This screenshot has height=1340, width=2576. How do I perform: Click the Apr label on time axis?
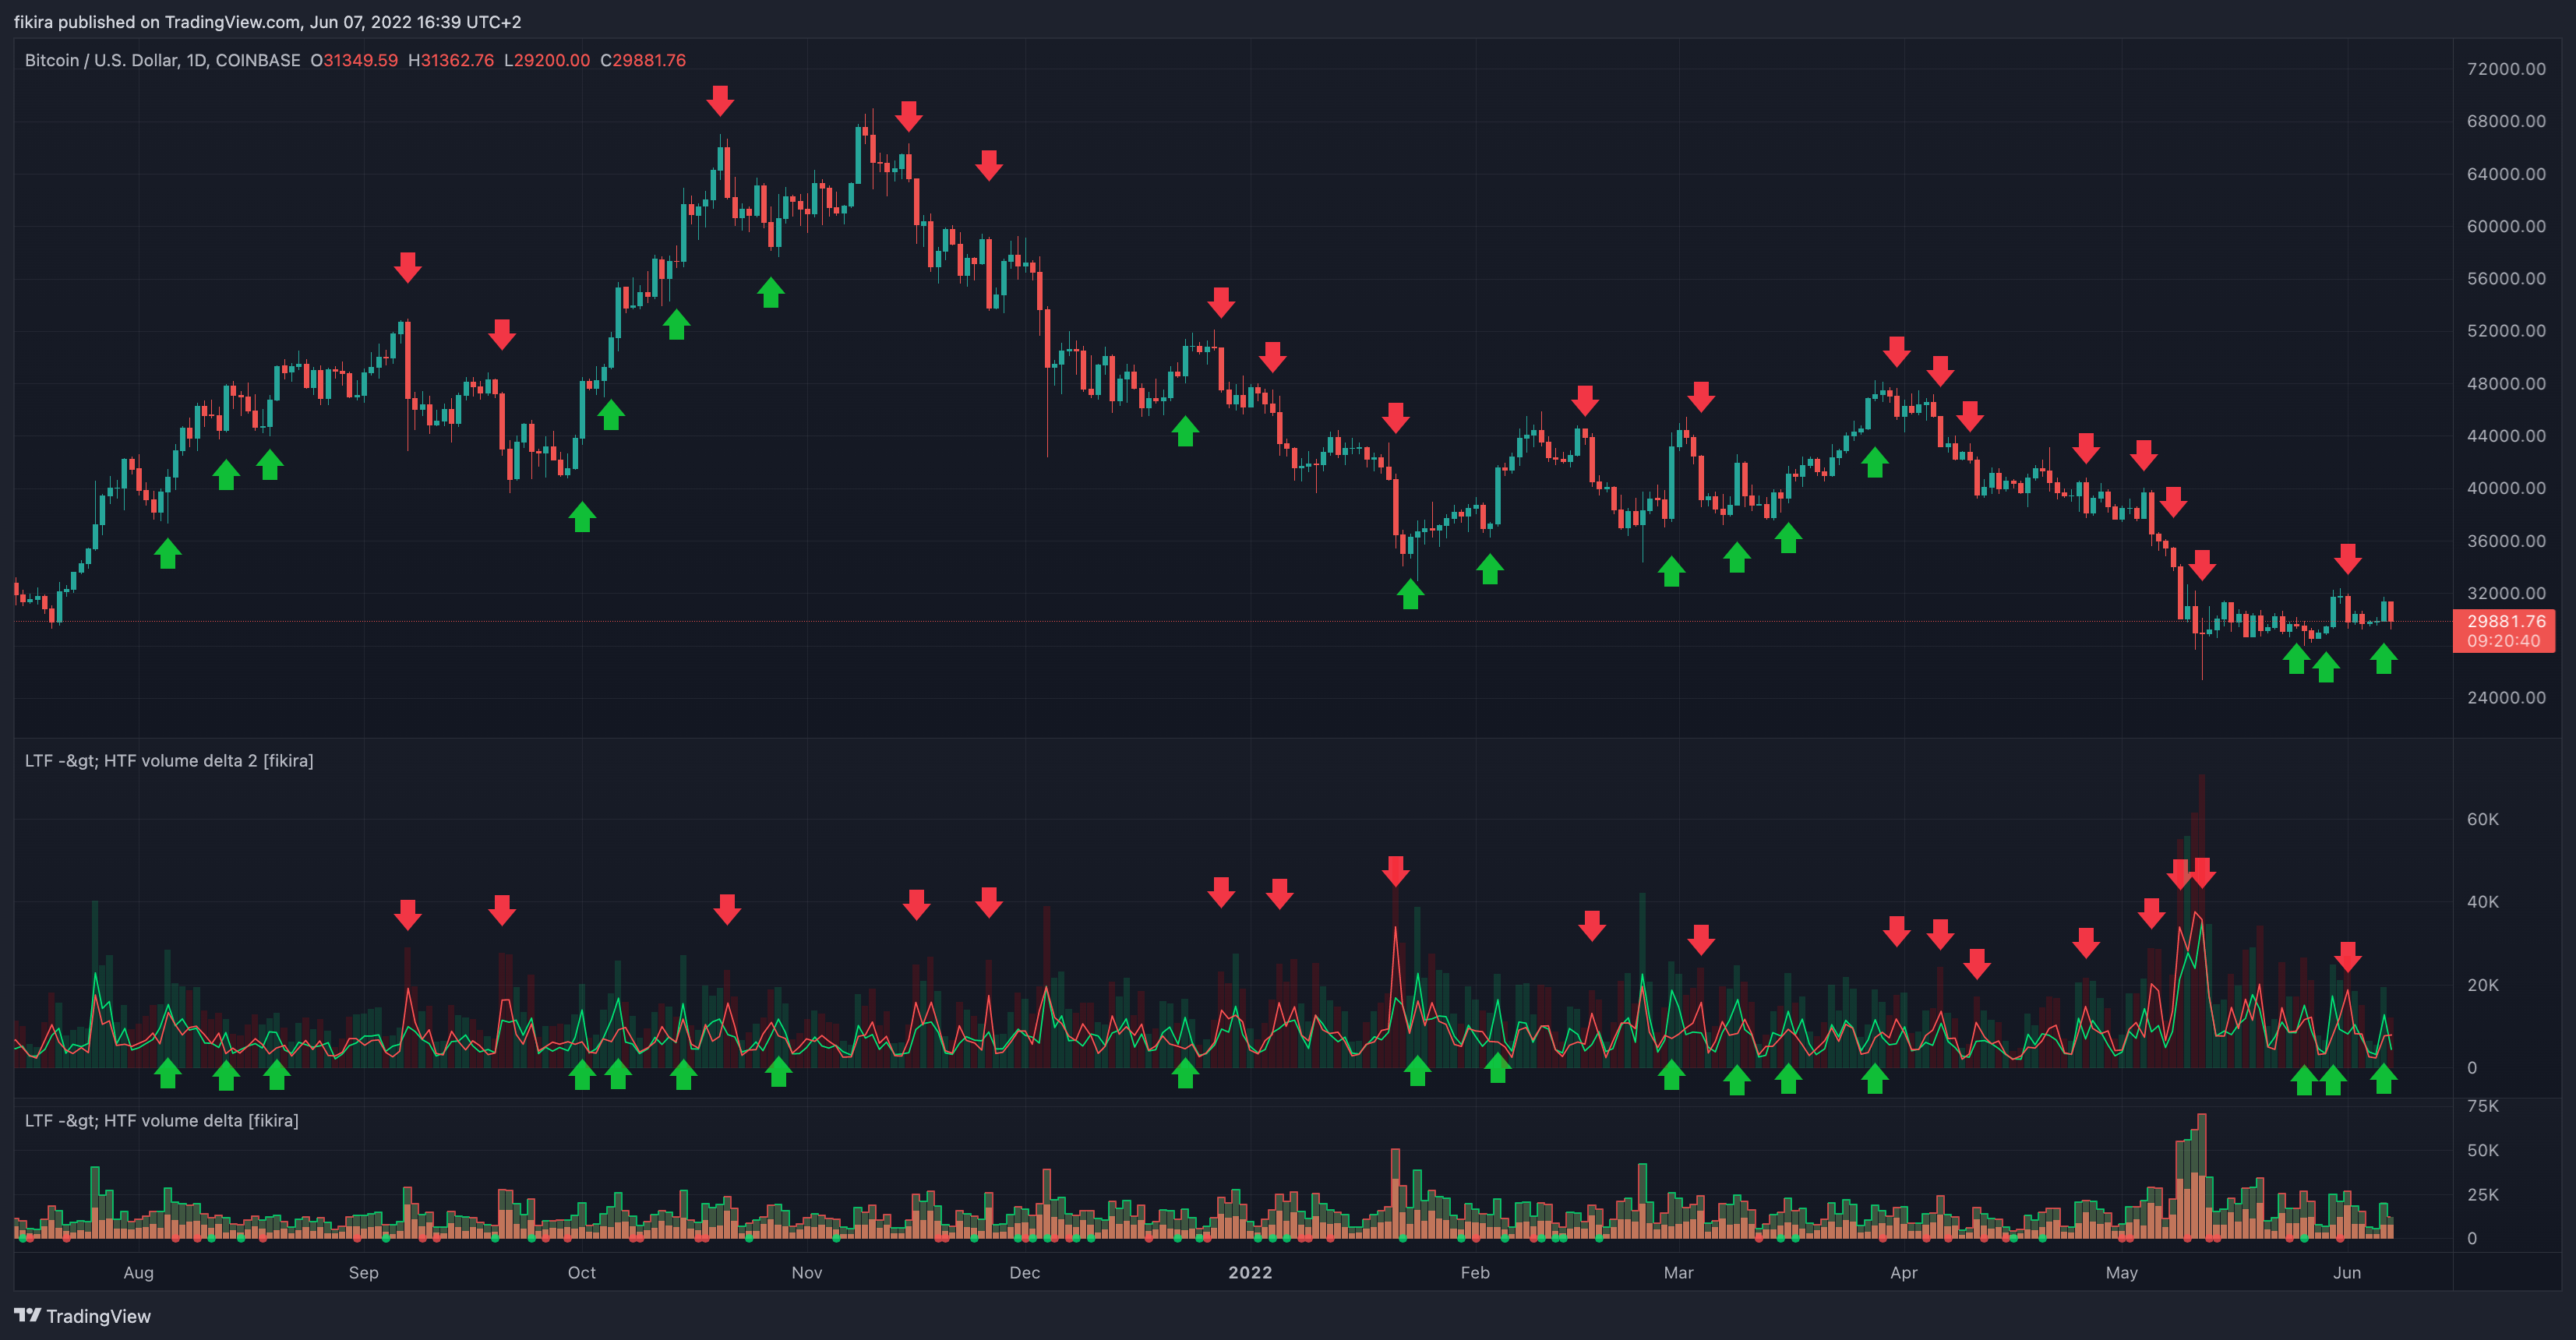1904,1272
